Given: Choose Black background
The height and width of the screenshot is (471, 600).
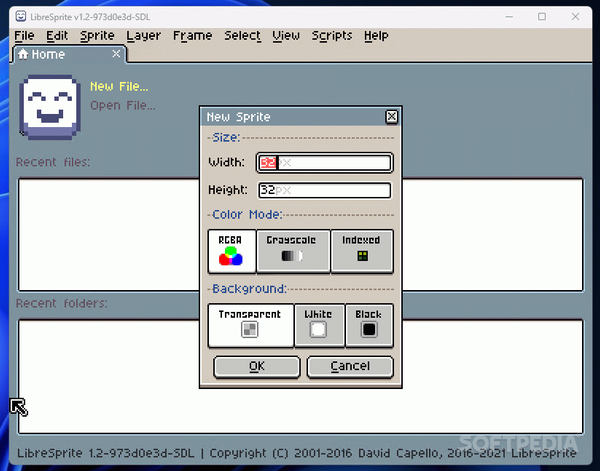Looking at the screenshot, I should click(x=369, y=326).
